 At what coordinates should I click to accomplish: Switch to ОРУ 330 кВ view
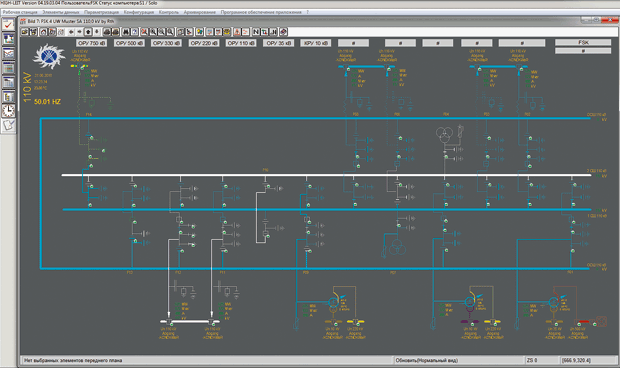tap(166, 43)
